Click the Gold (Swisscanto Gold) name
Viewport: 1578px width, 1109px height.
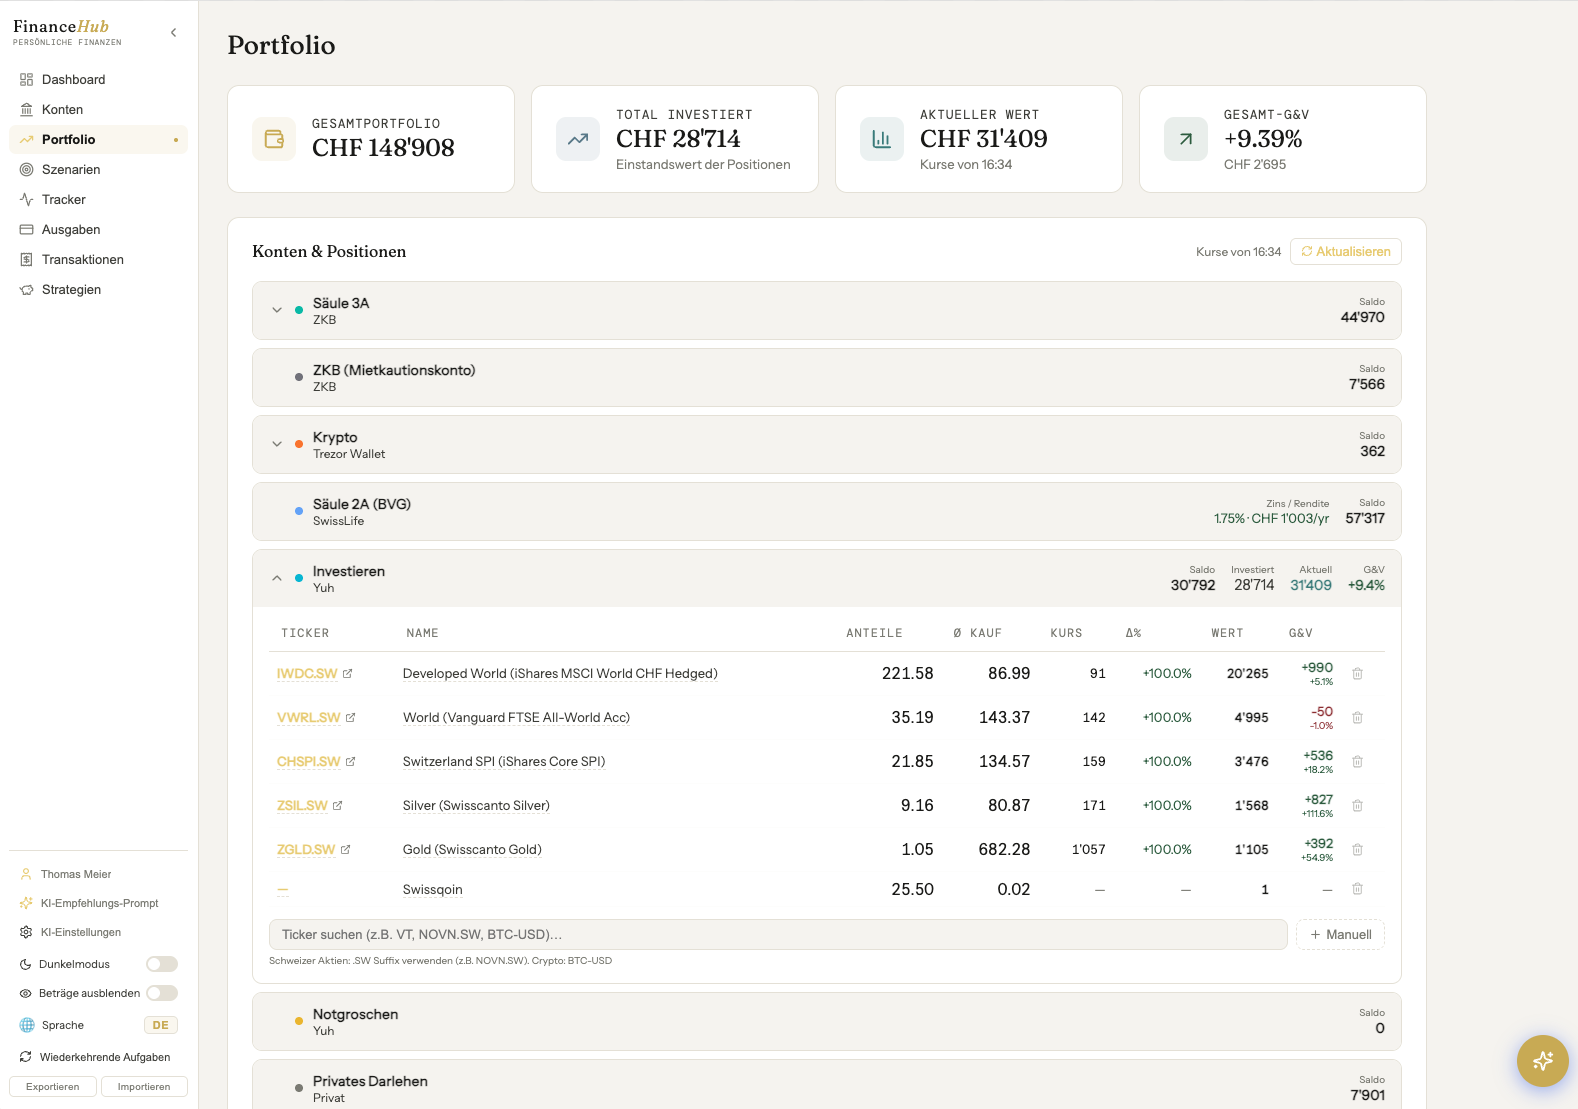pyautogui.click(x=472, y=850)
